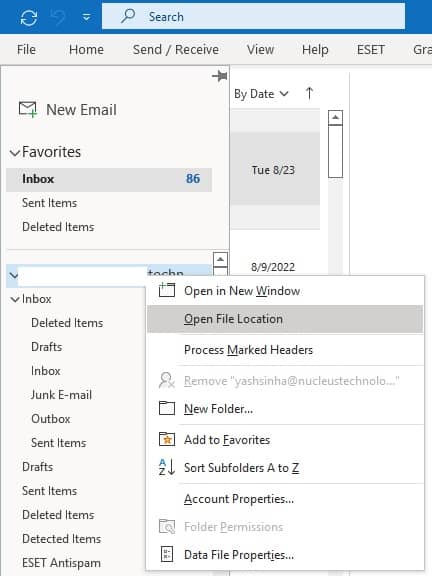The height and width of the screenshot is (576, 432).
Task: Click the New Email button label
Action: click(x=81, y=110)
